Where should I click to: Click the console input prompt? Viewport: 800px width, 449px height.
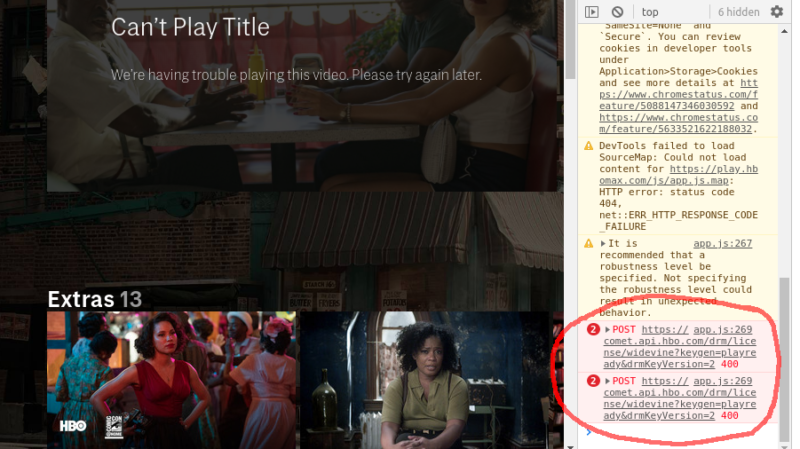(680, 432)
